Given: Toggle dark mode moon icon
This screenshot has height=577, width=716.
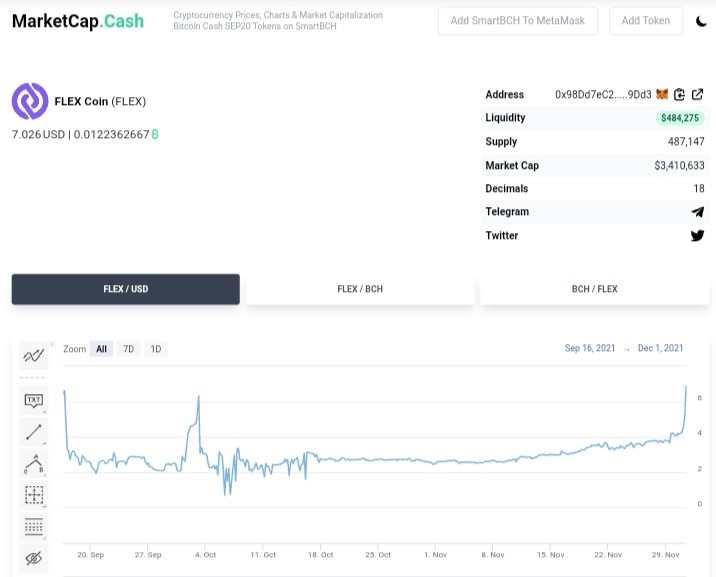Looking at the screenshot, I should 701,21.
